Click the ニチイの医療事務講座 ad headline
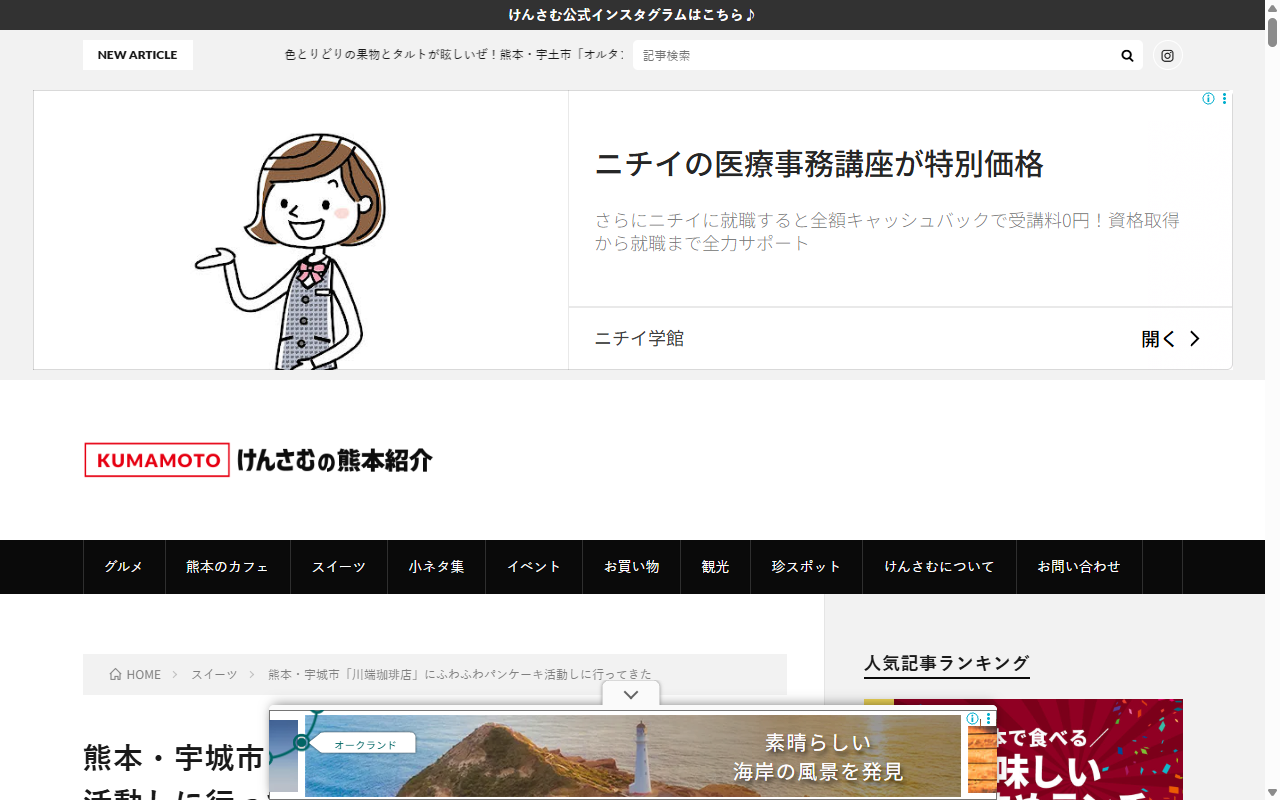Viewport: 1280px width, 800px height. tap(819, 164)
